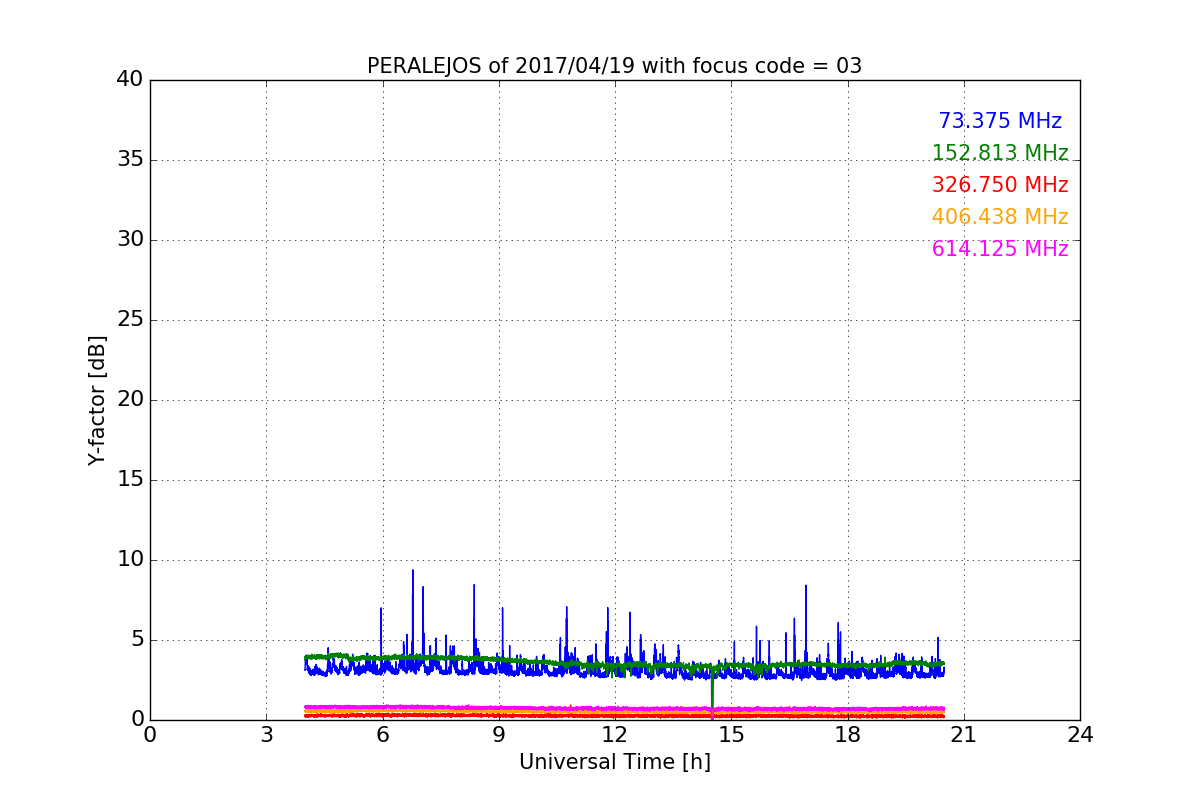Select the 152.813 MHz legend label

tap(1000, 153)
